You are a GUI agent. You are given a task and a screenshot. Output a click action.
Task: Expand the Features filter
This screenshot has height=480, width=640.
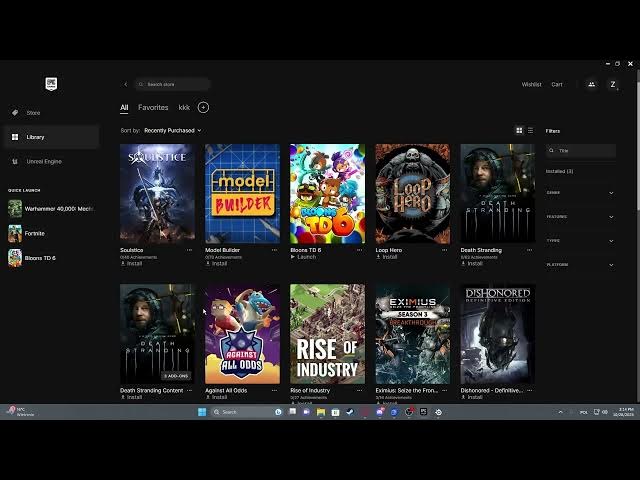coord(580,217)
